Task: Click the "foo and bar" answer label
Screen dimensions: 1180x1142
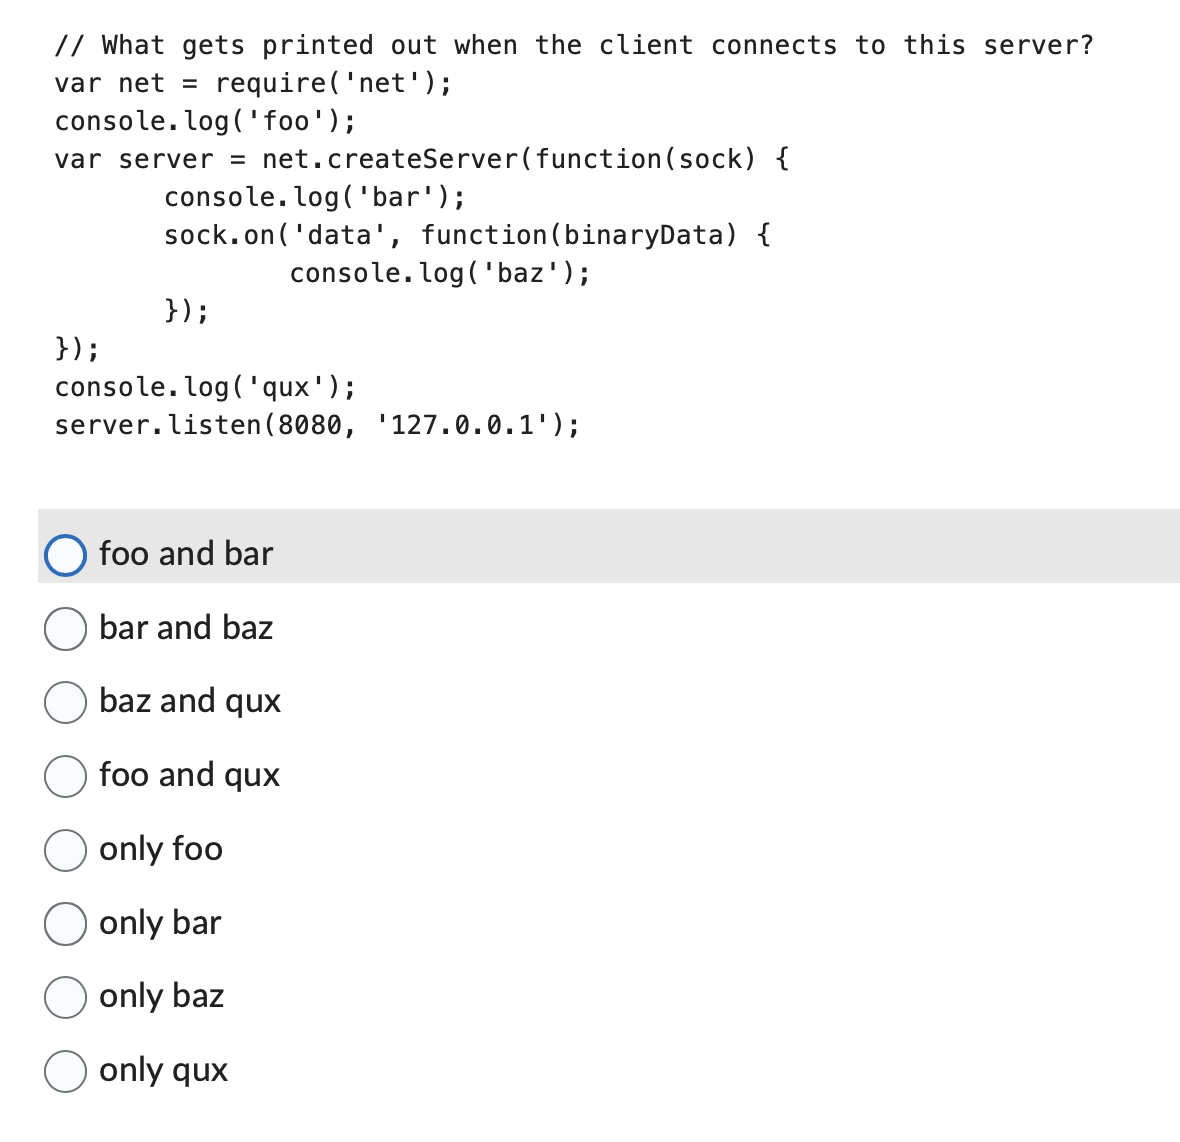Action: [186, 553]
